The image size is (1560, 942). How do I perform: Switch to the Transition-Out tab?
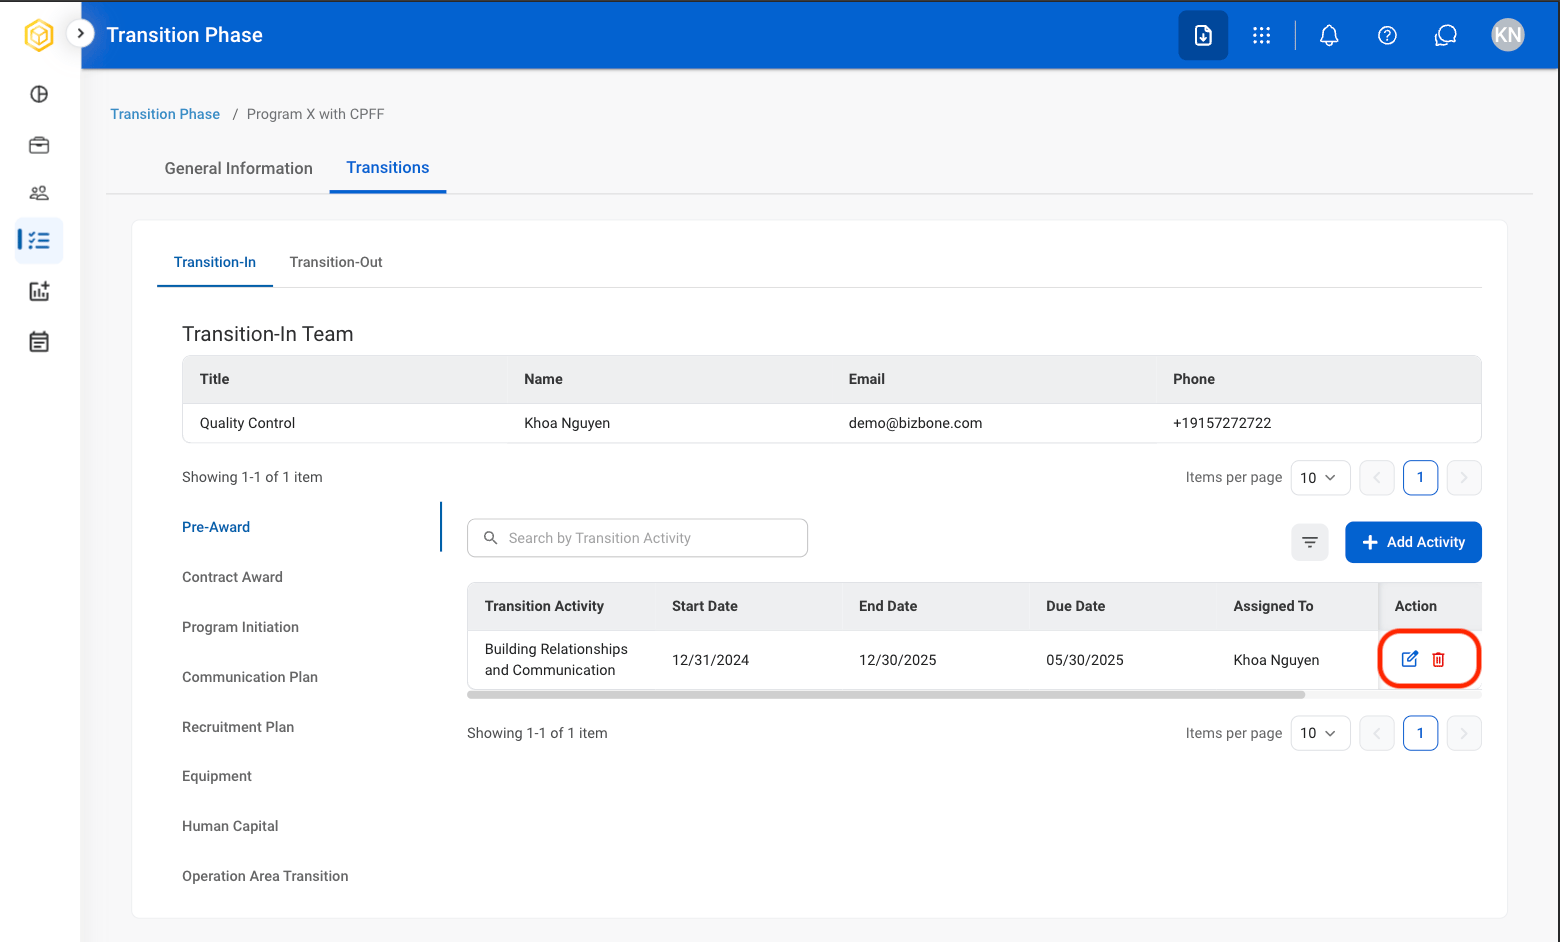pyautogui.click(x=336, y=262)
